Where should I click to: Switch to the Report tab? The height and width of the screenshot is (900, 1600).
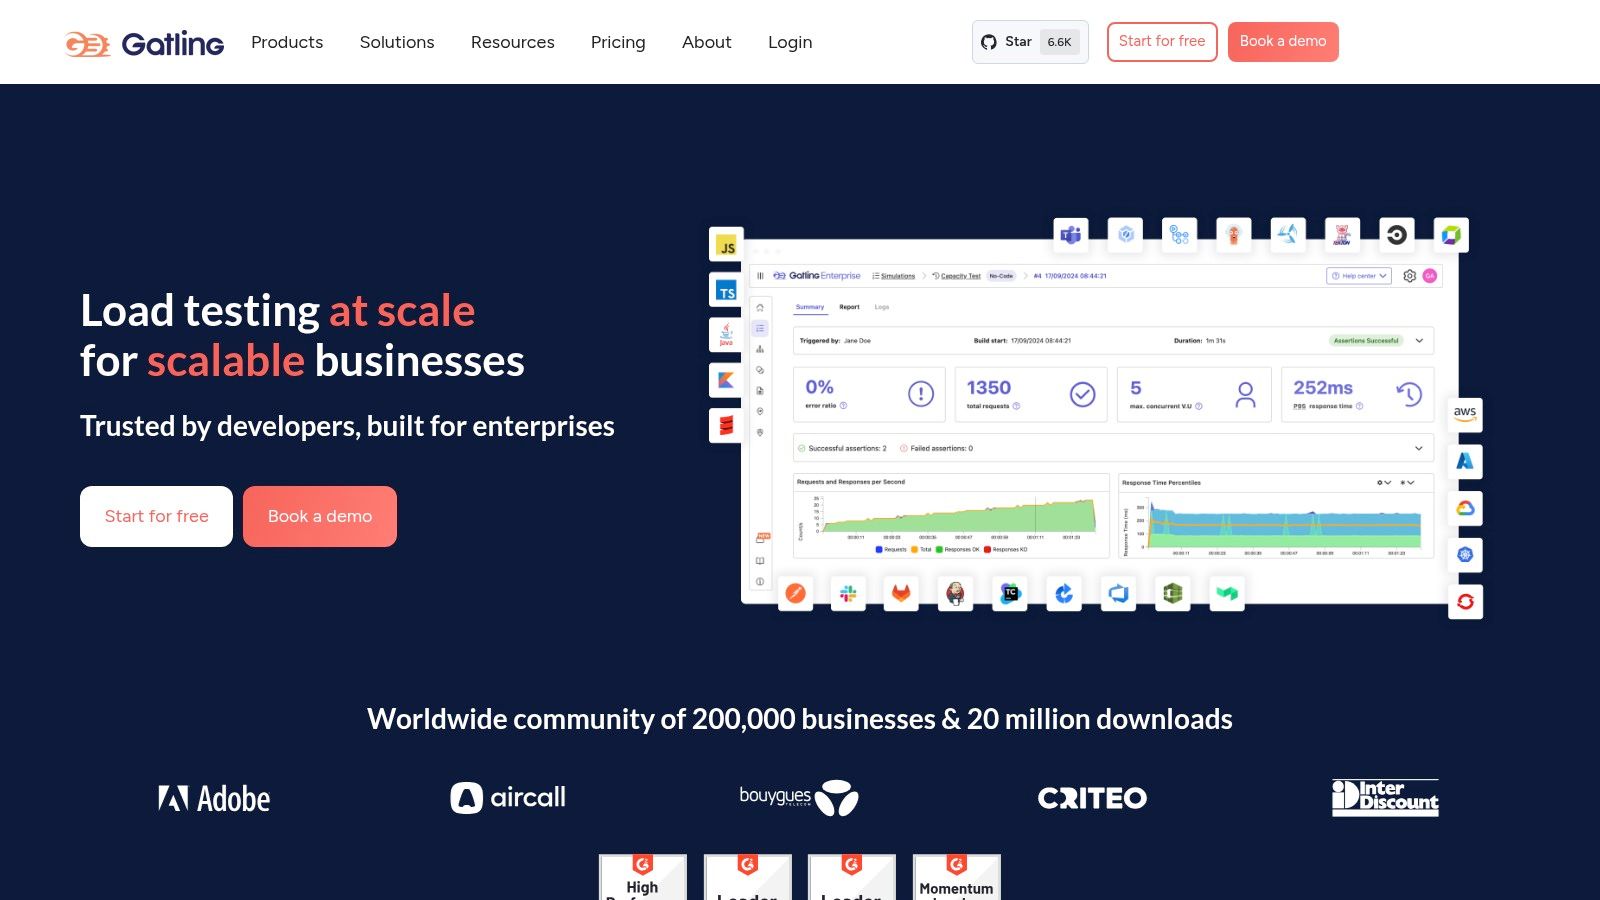[x=850, y=307]
